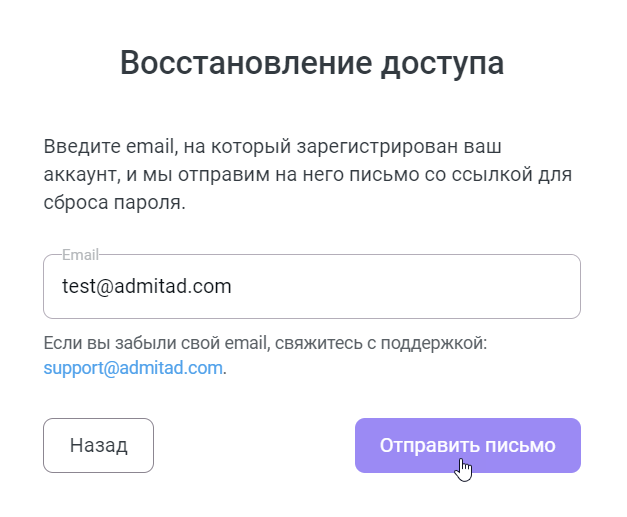Click the purple submit button
This screenshot has width=627, height=517.
(467, 445)
